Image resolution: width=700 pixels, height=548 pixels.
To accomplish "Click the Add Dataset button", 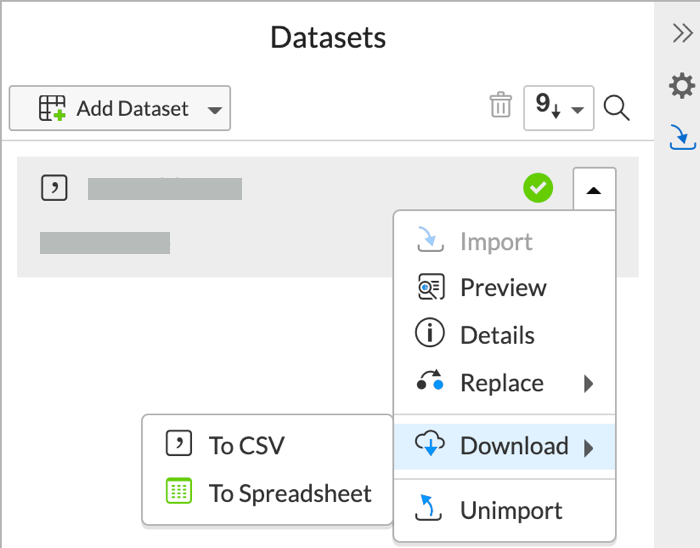I will click(x=120, y=108).
